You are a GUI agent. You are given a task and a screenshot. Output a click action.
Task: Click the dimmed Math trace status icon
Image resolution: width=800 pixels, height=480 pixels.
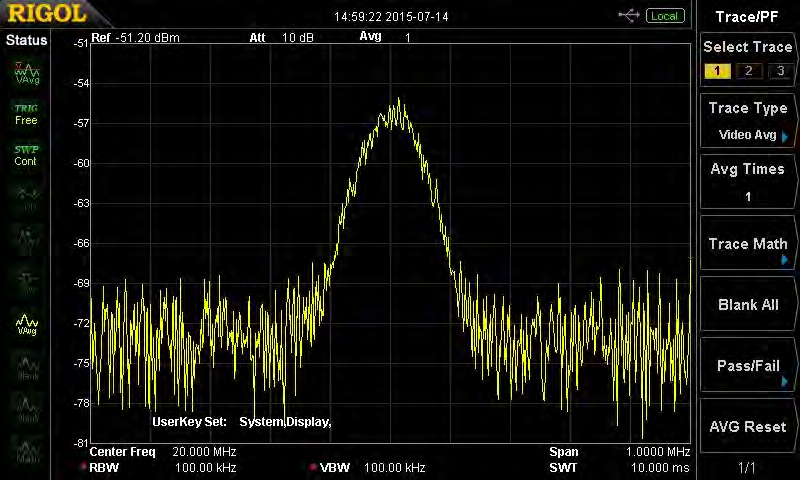pos(28,451)
